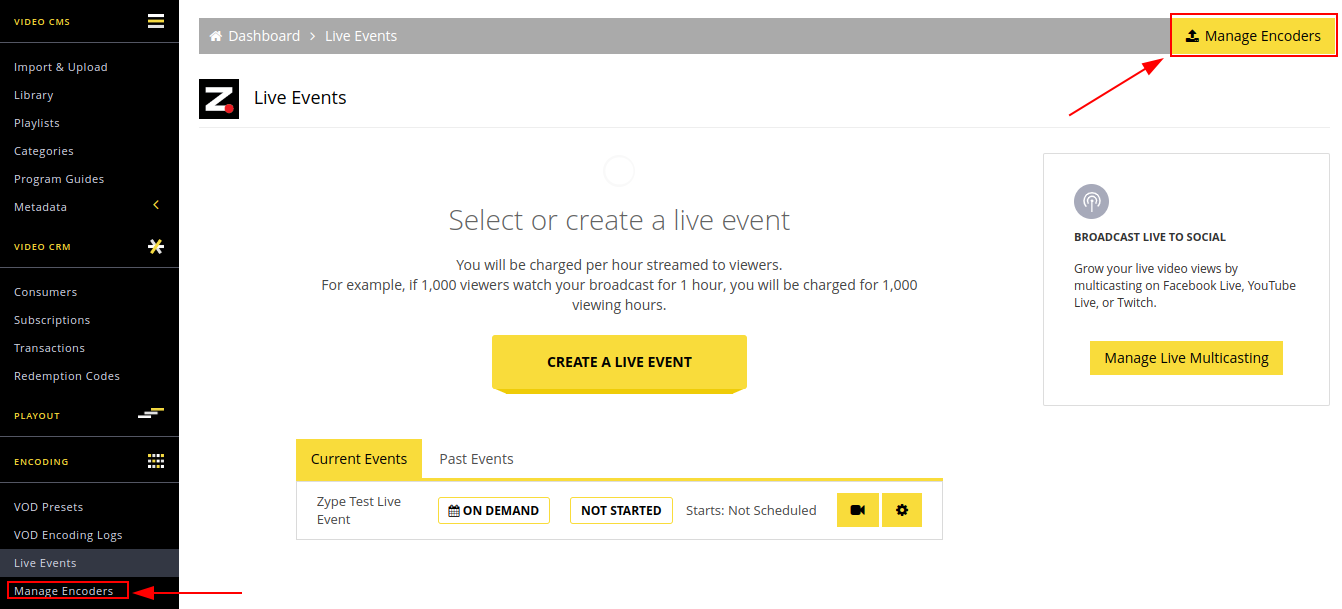Click the On Demand badge on the event
The width and height of the screenshot is (1342, 609).
pyautogui.click(x=494, y=510)
